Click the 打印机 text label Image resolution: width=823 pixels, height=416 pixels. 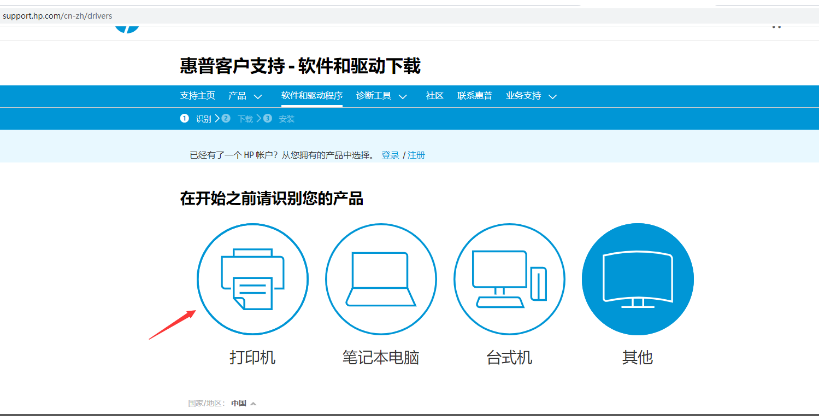pos(252,358)
